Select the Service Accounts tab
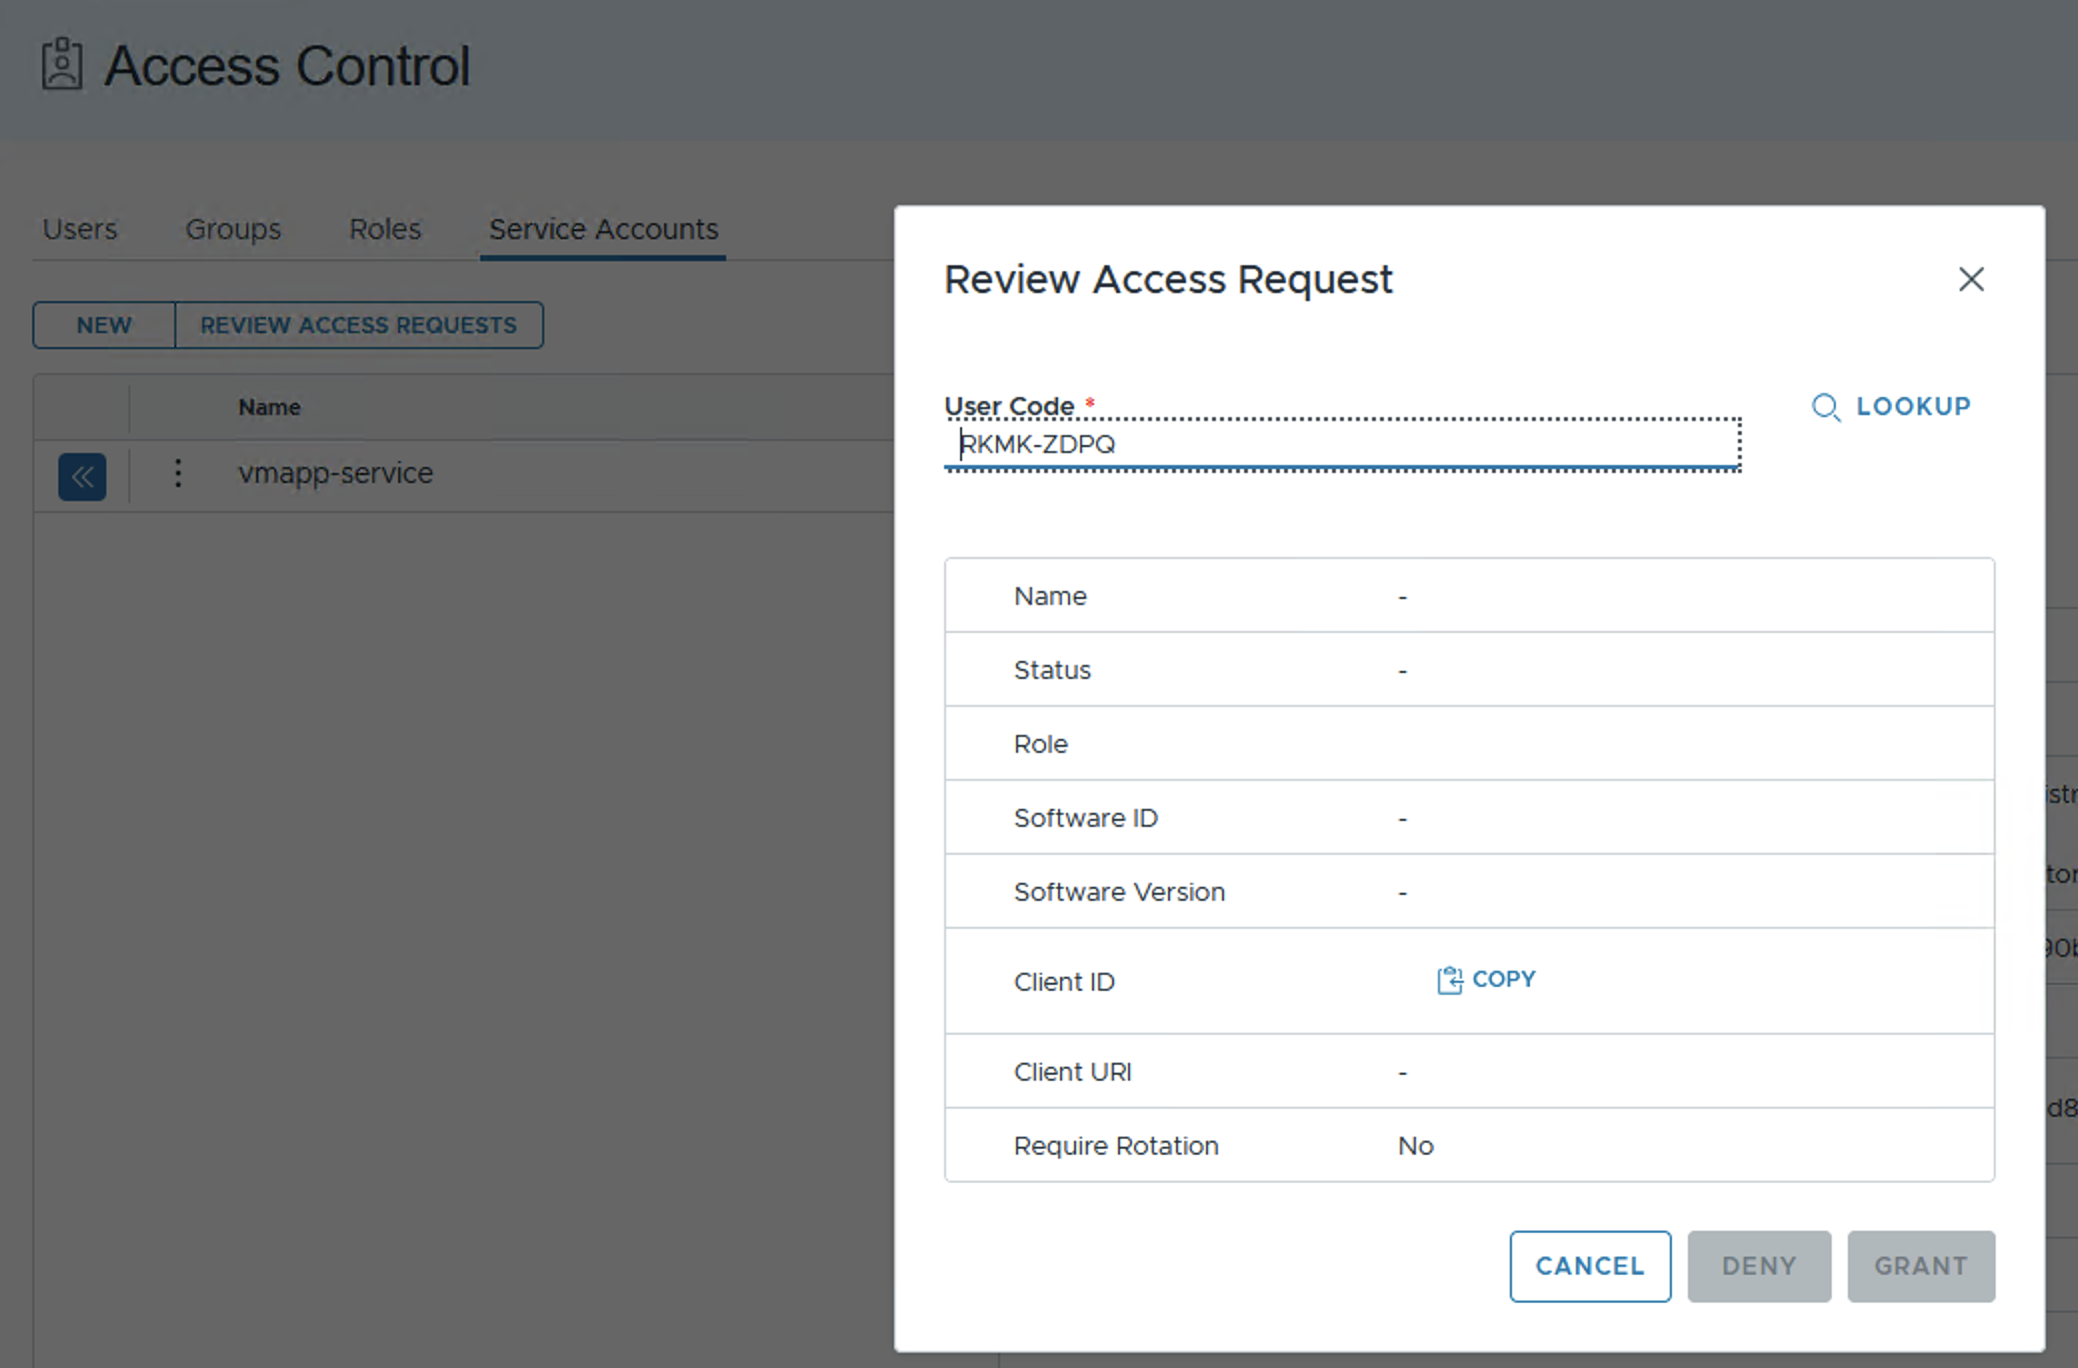Screen dimensions: 2078x1368 click(603, 229)
